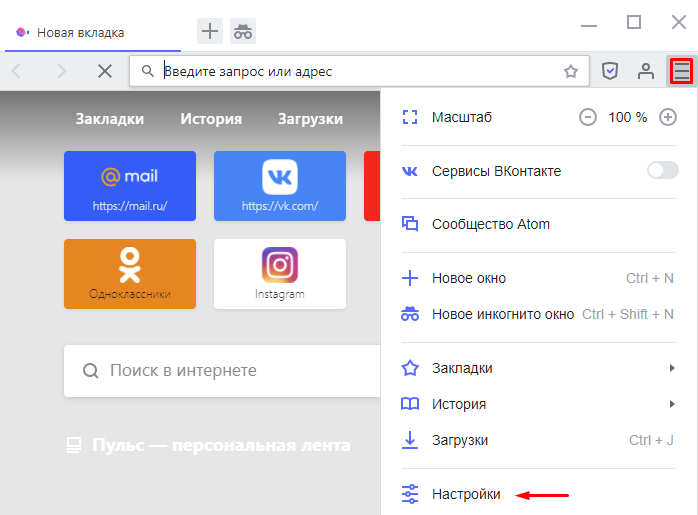This screenshot has height=515, width=698.
Task: Open the hamburger main menu
Action: [682, 71]
